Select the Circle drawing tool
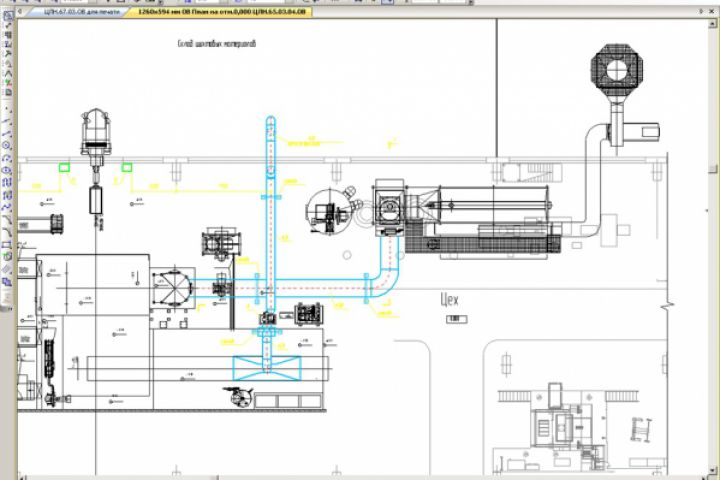 click(7, 146)
